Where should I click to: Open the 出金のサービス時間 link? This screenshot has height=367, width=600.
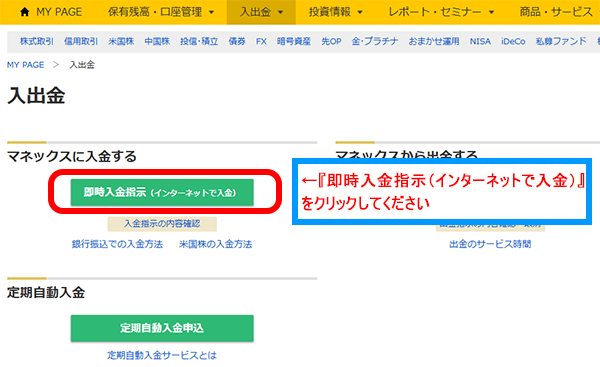[490, 244]
